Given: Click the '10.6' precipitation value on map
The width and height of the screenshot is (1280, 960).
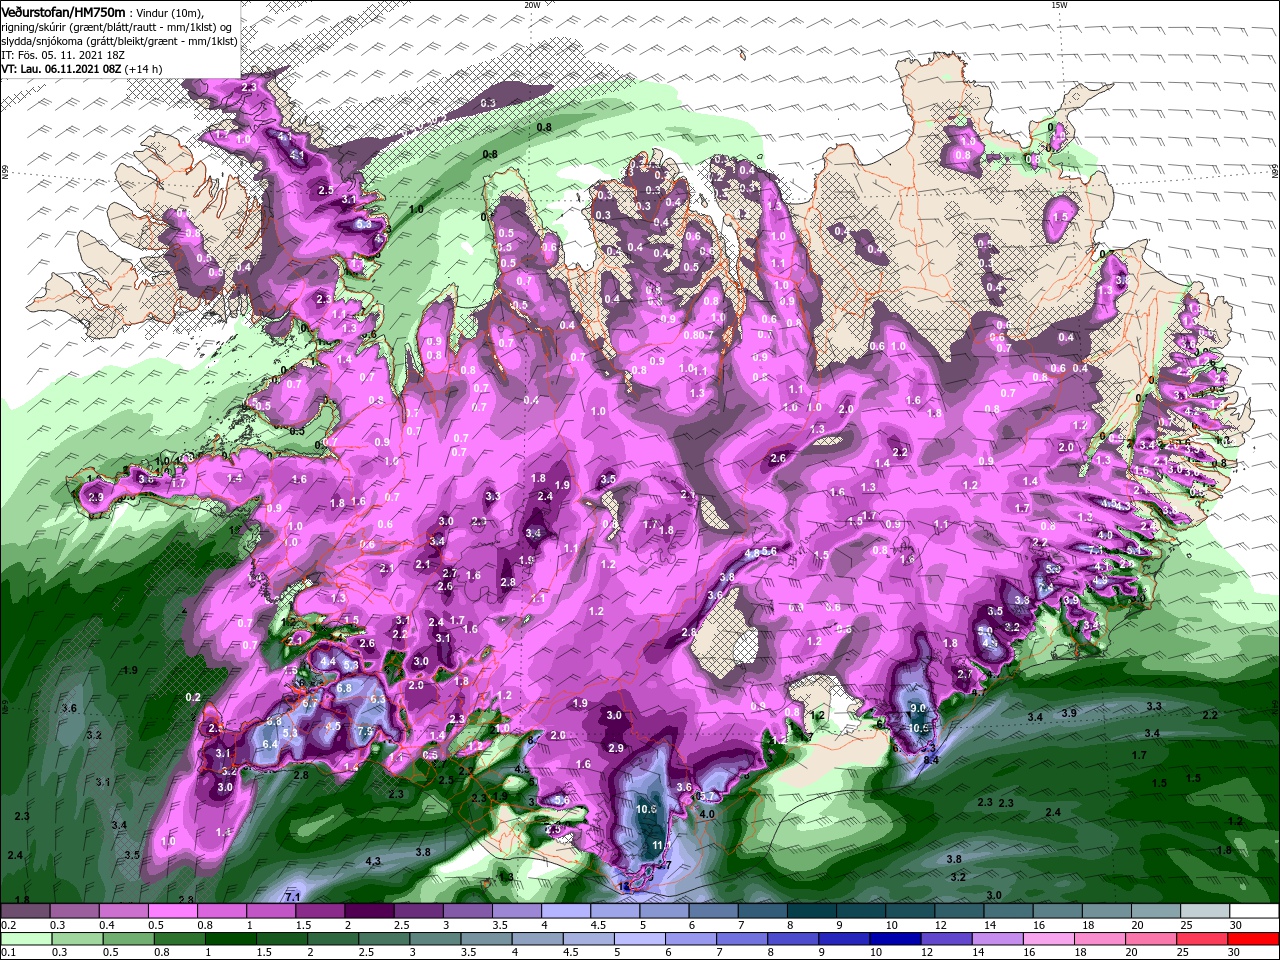Looking at the screenshot, I should tap(646, 809).
